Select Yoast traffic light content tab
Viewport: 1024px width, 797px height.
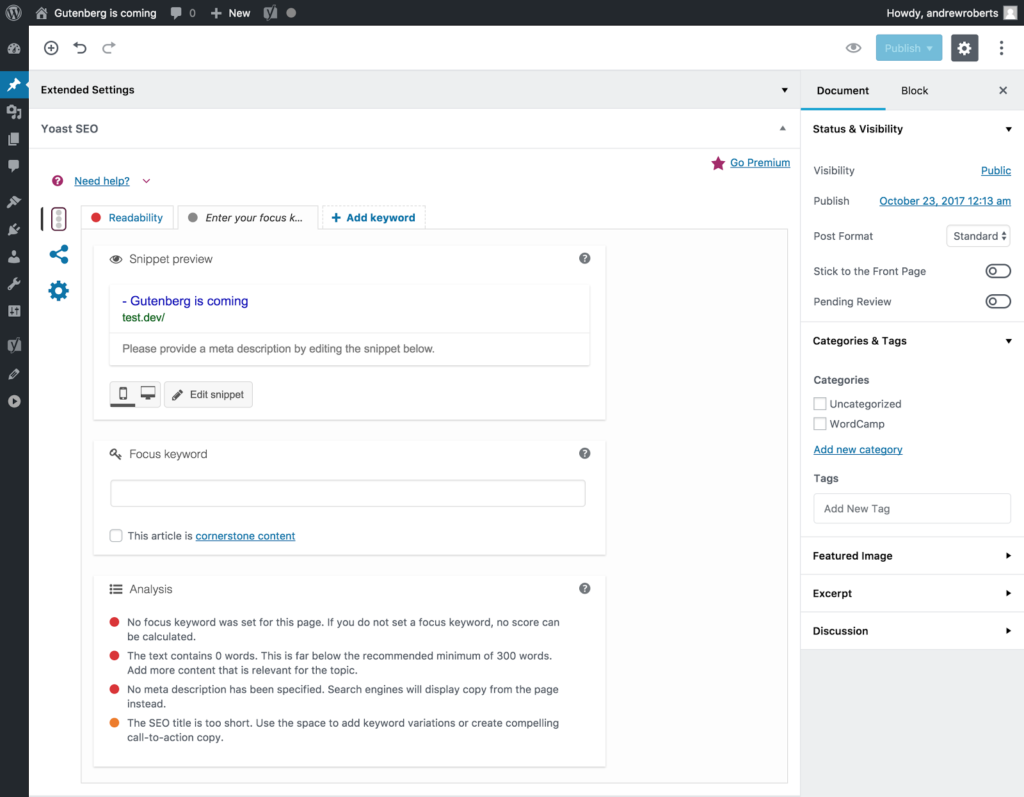pos(58,219)
